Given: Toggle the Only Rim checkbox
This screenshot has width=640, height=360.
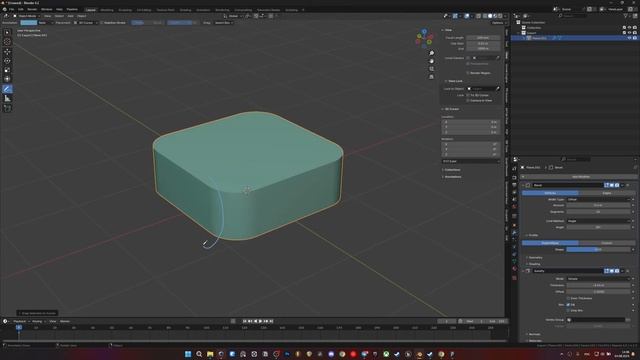Looking at the screenshot, I should tap(568, 311).
